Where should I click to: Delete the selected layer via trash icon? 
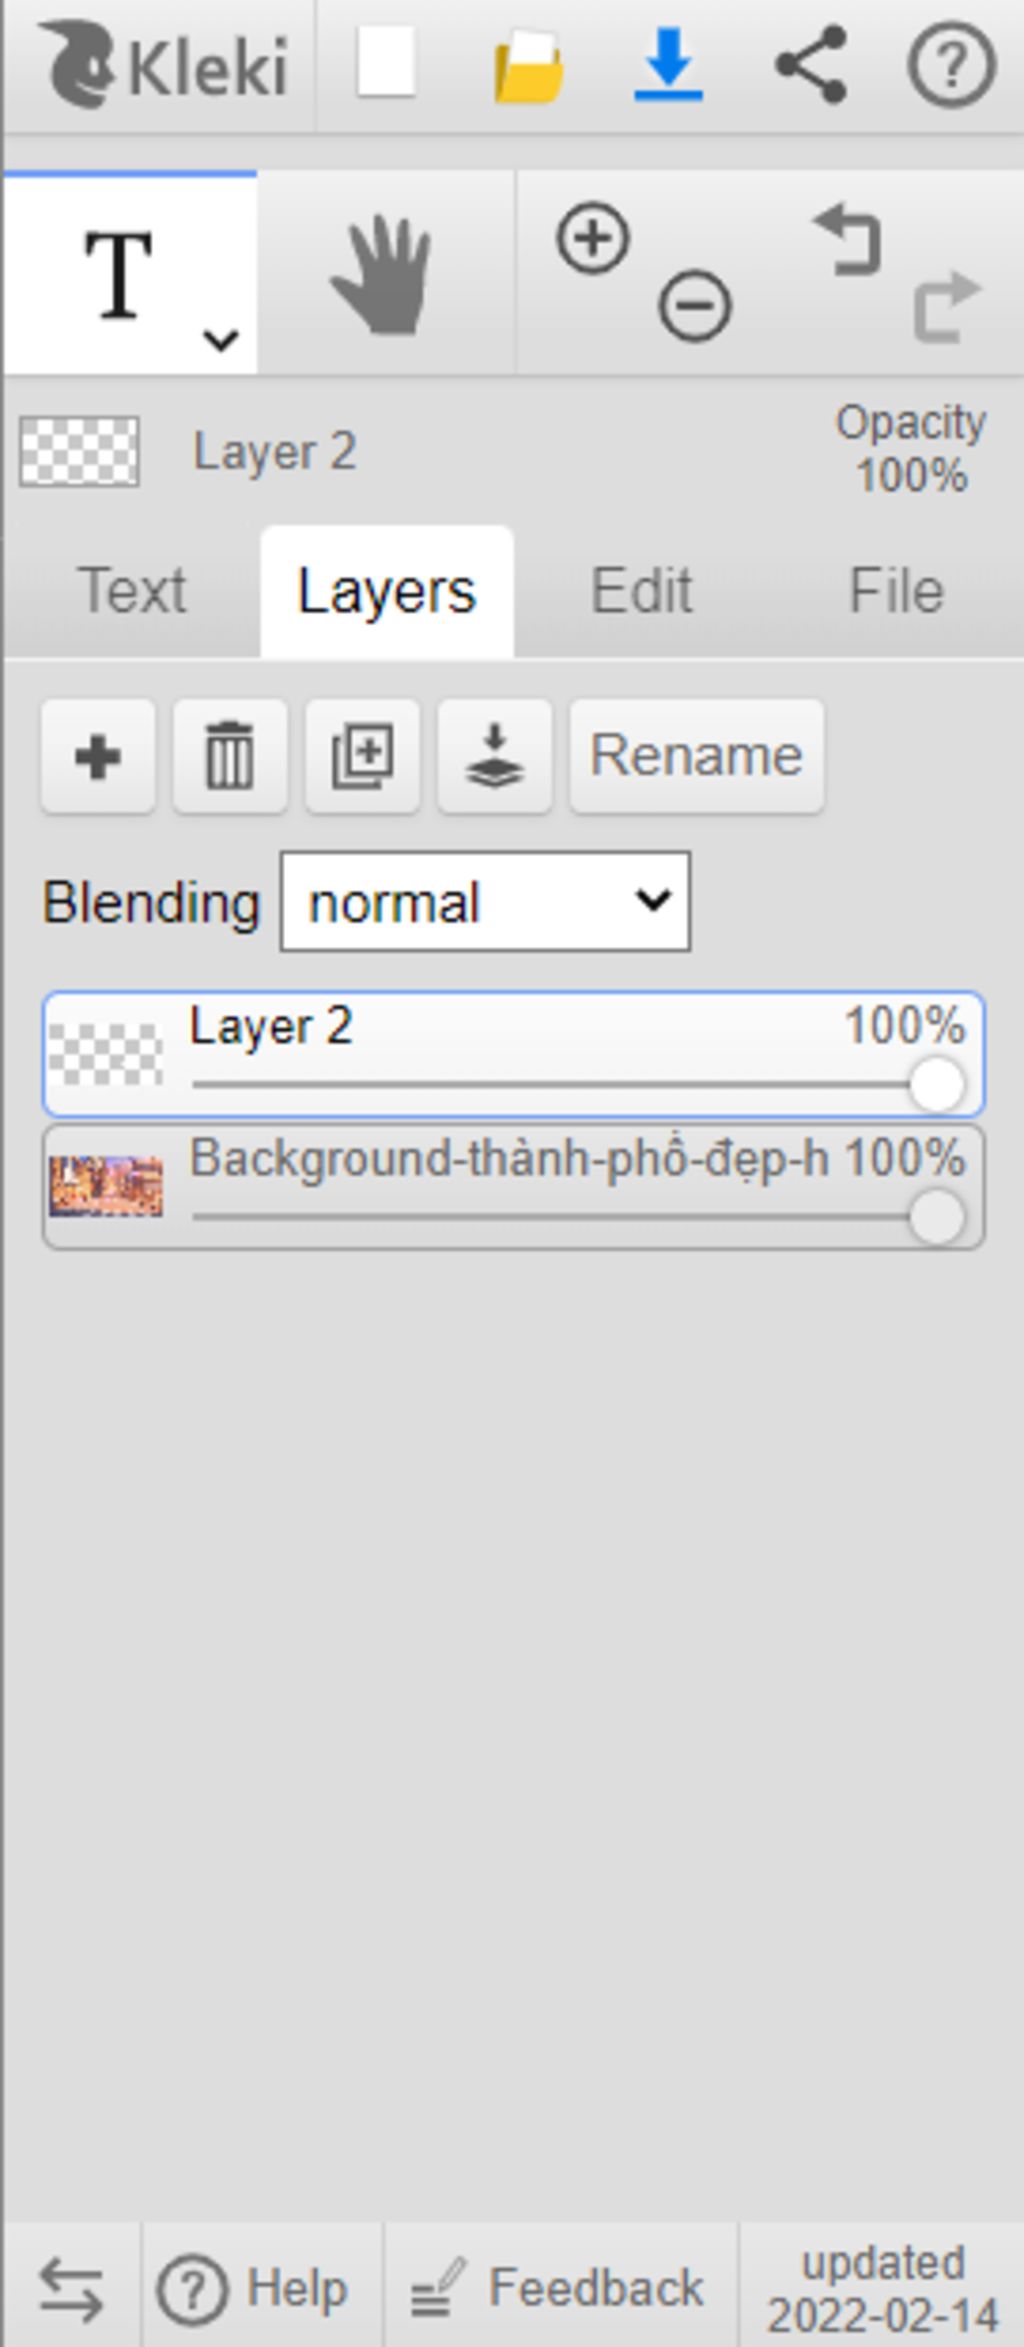tap(230, 756)
